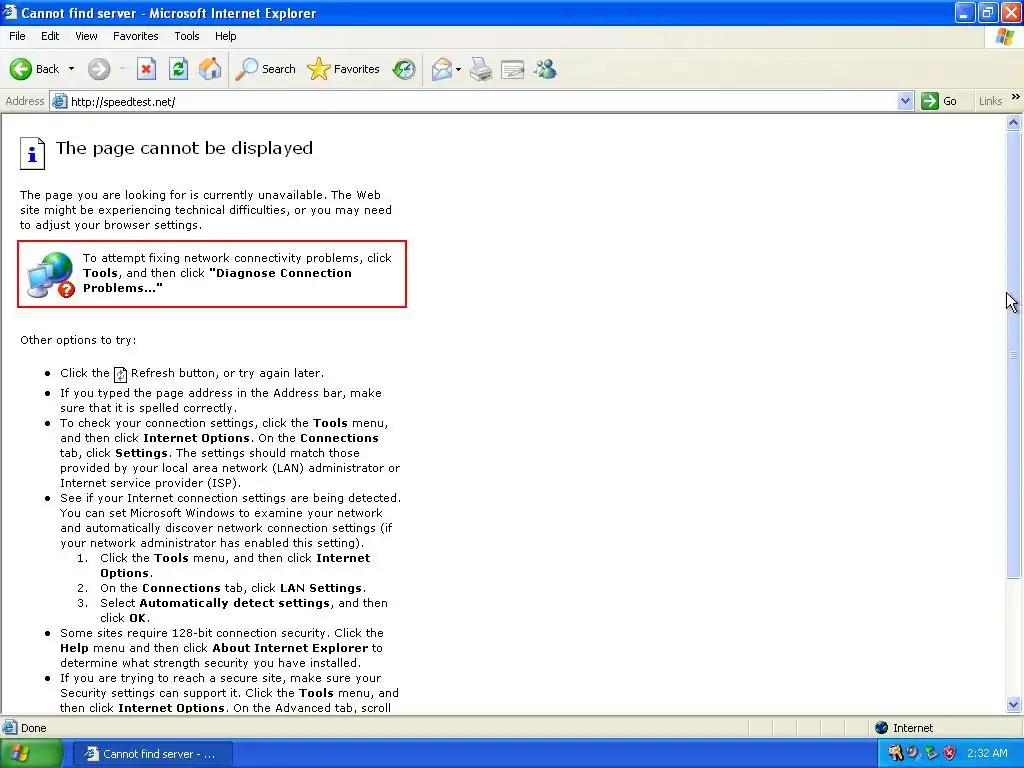Click the scrollbar up arrow
Screen dimensions: 1024x768
(1014, 122)
